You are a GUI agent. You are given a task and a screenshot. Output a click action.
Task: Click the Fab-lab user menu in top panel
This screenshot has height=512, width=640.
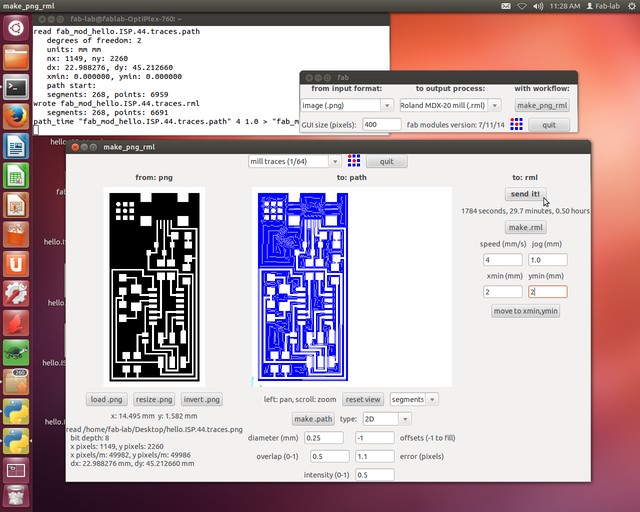pyautogui.click(x=603, y=6)
